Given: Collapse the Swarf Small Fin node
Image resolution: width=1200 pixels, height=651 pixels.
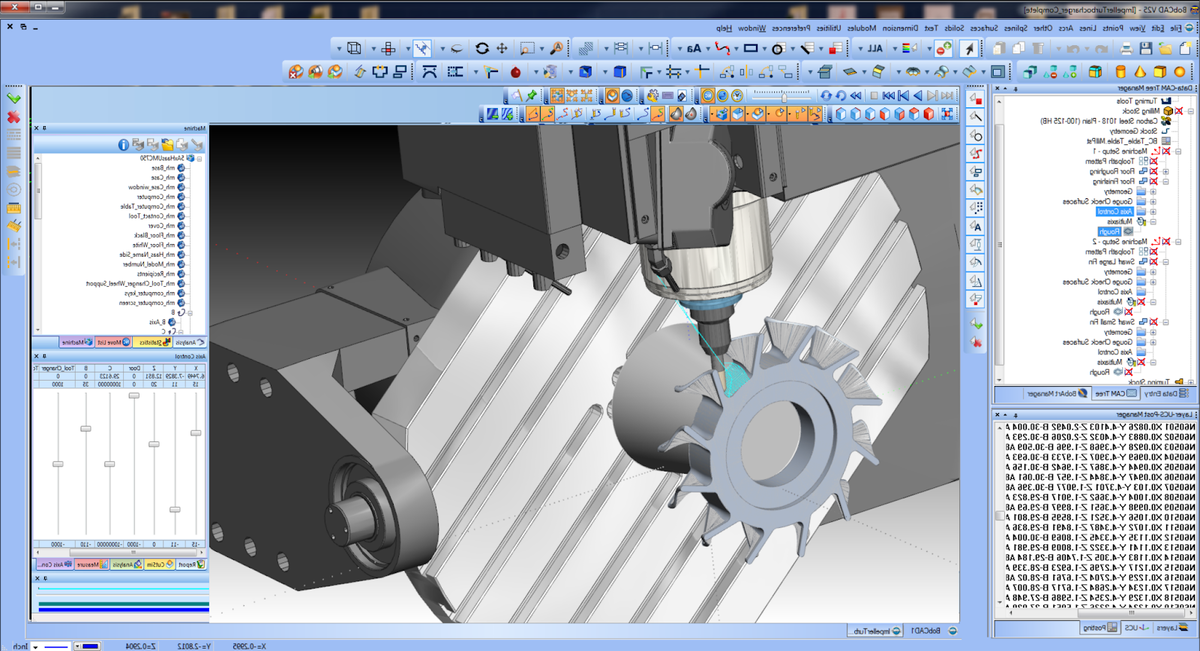Looking at the screenshot, I should tap(1166, 322).
